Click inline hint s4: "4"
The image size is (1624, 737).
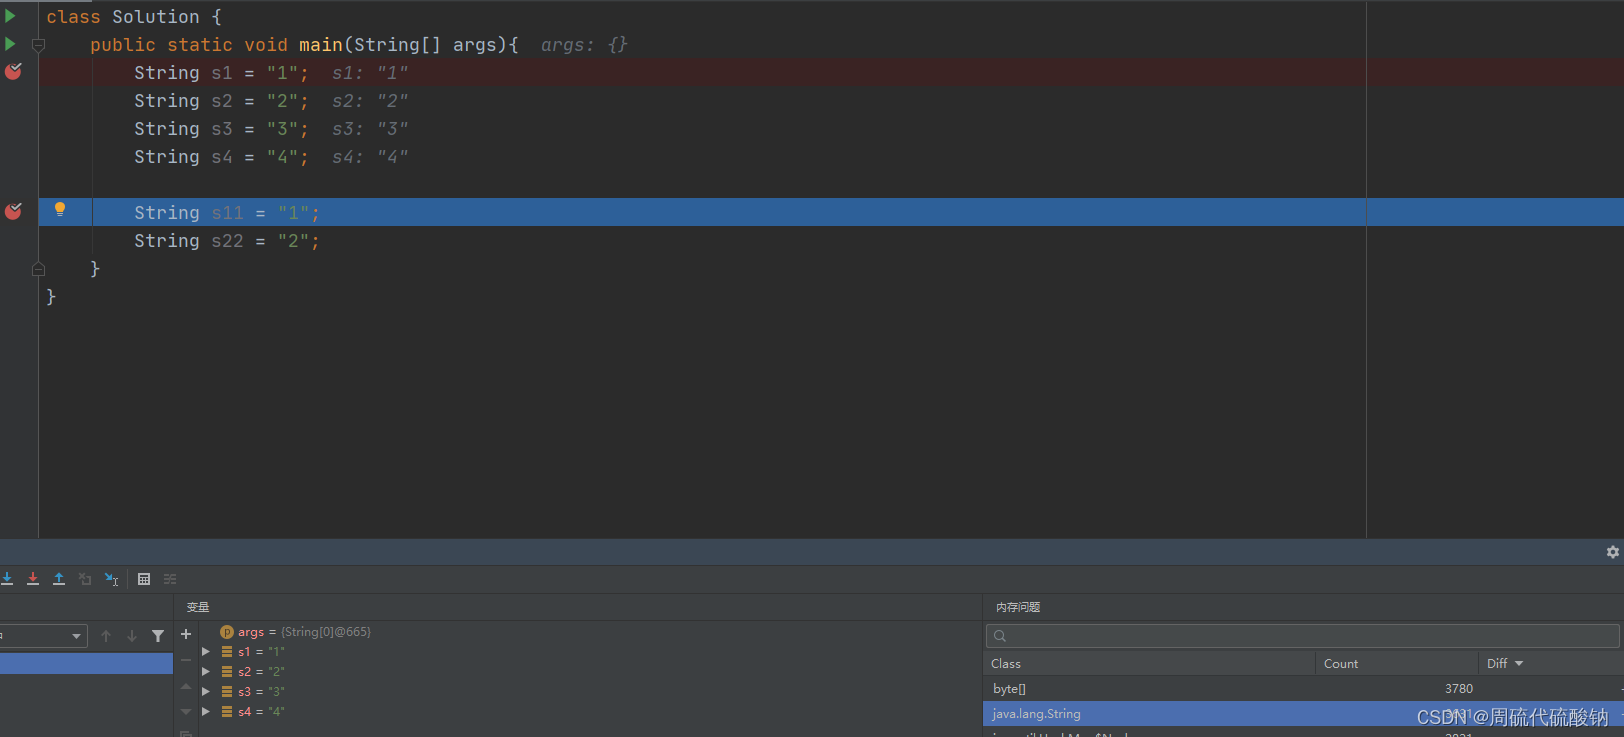click(x=370, y=157)
